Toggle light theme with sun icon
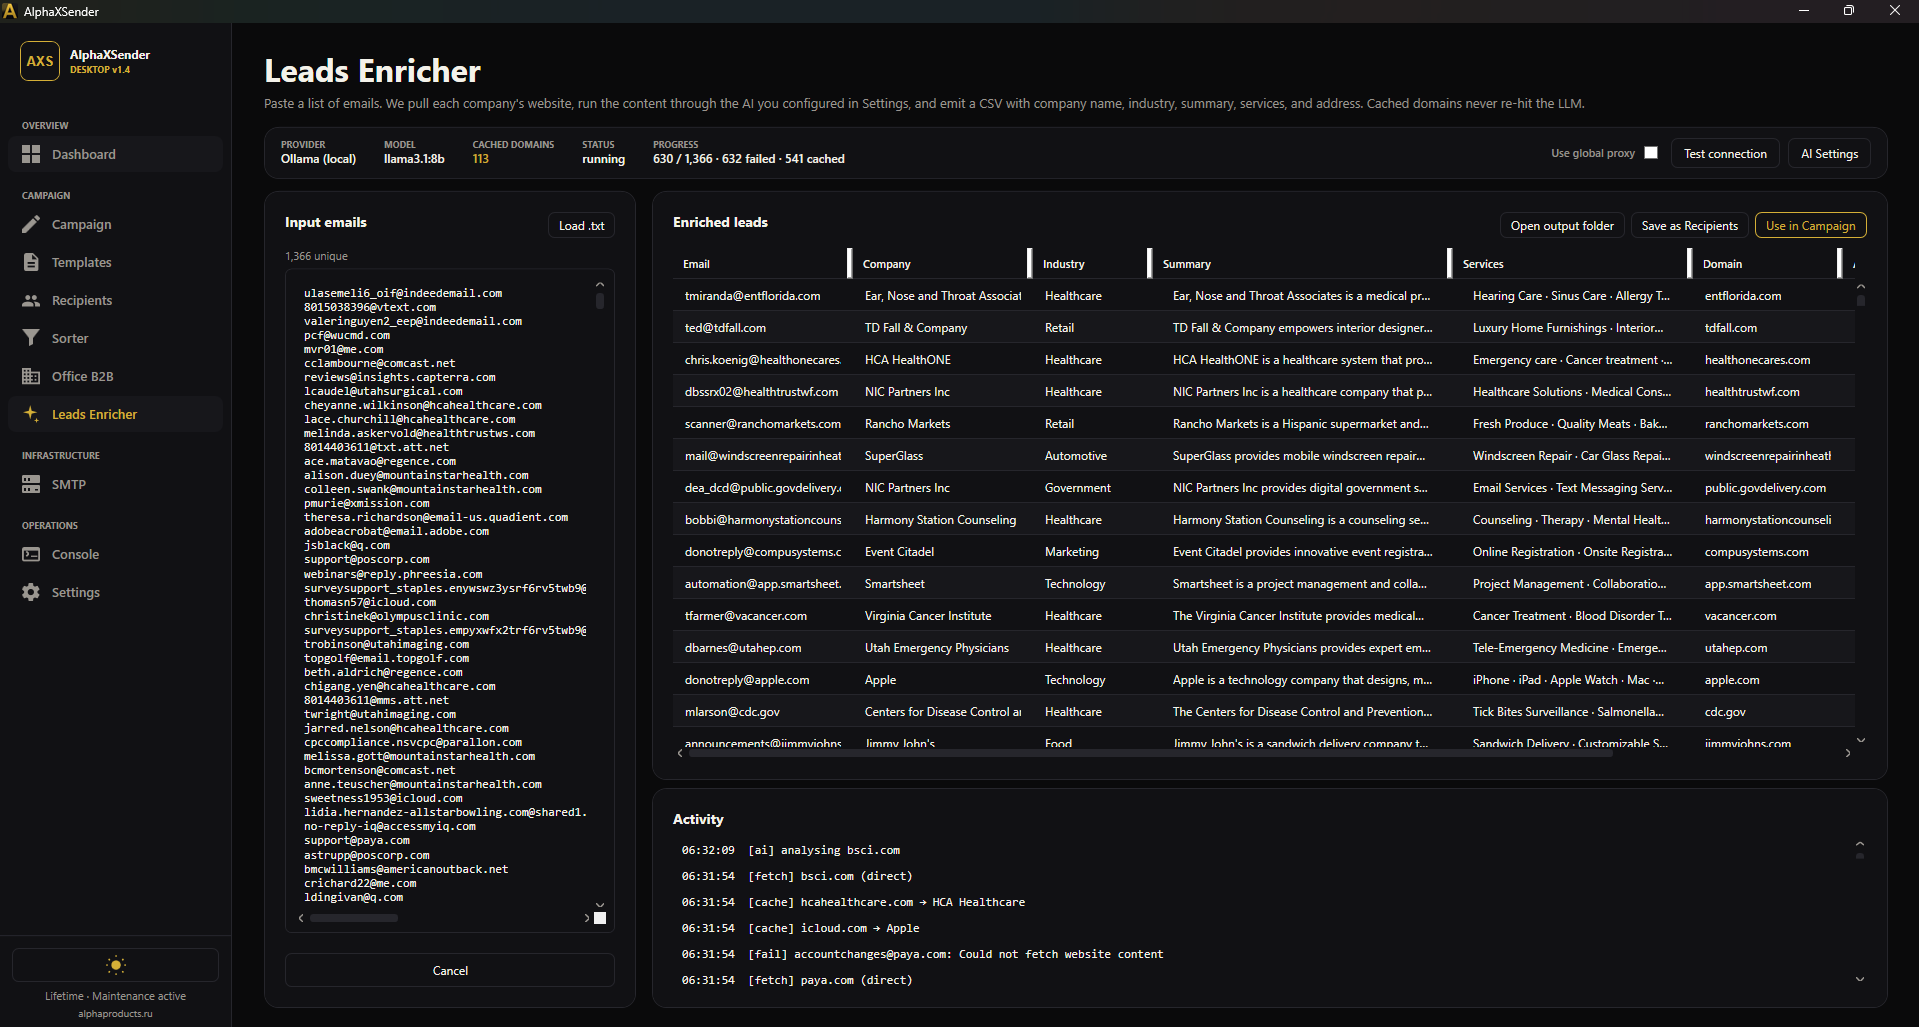Viewport: 1919px width, 1027px height. pyautogui.click(x=116, y=965)
